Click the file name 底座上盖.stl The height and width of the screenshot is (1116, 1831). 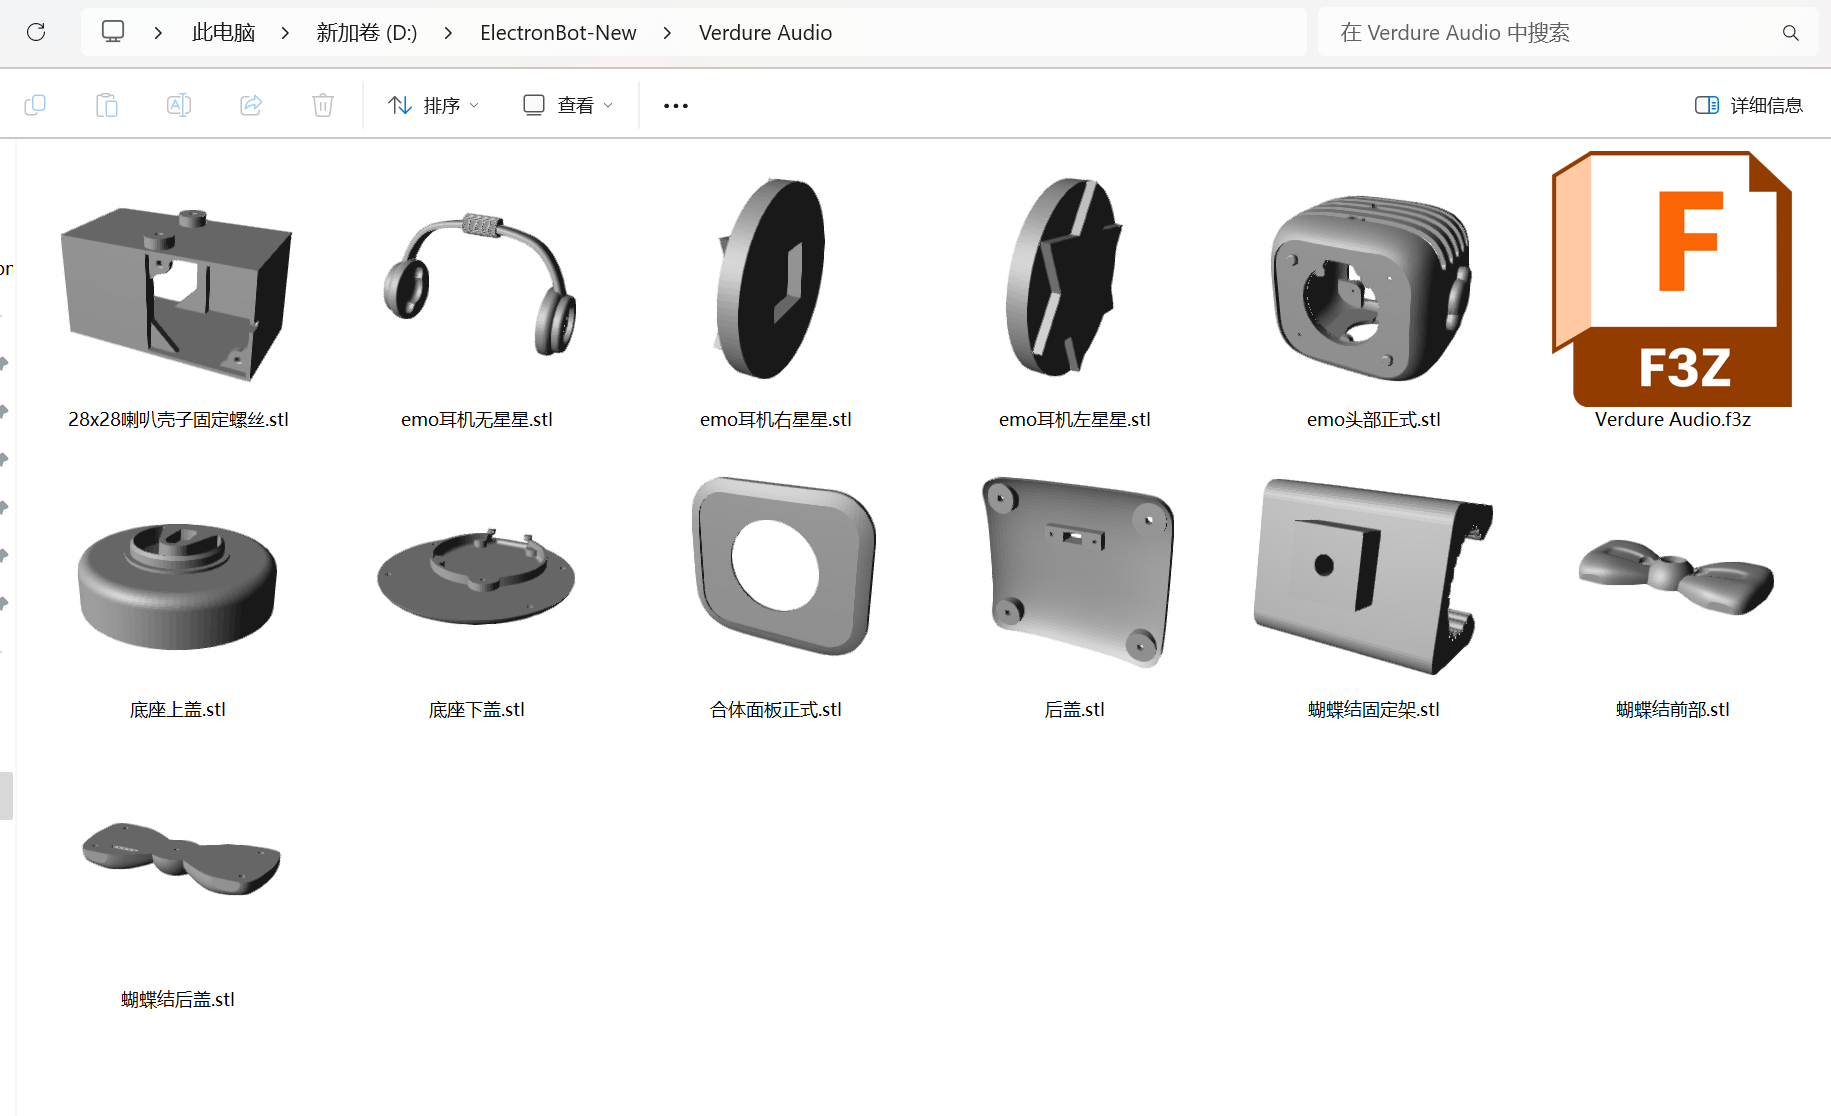point(178,710)
